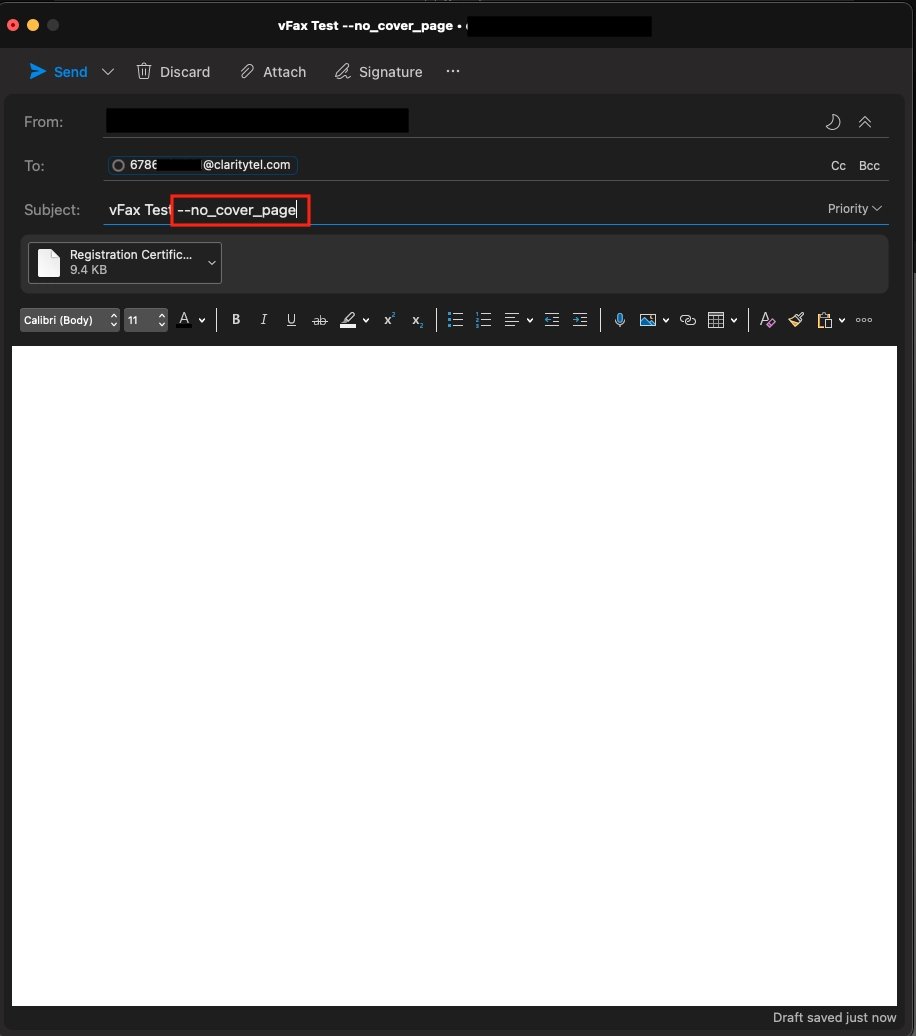Open the alignment dropdown arrow
The image size is (916, 1036).
point(529,320)
